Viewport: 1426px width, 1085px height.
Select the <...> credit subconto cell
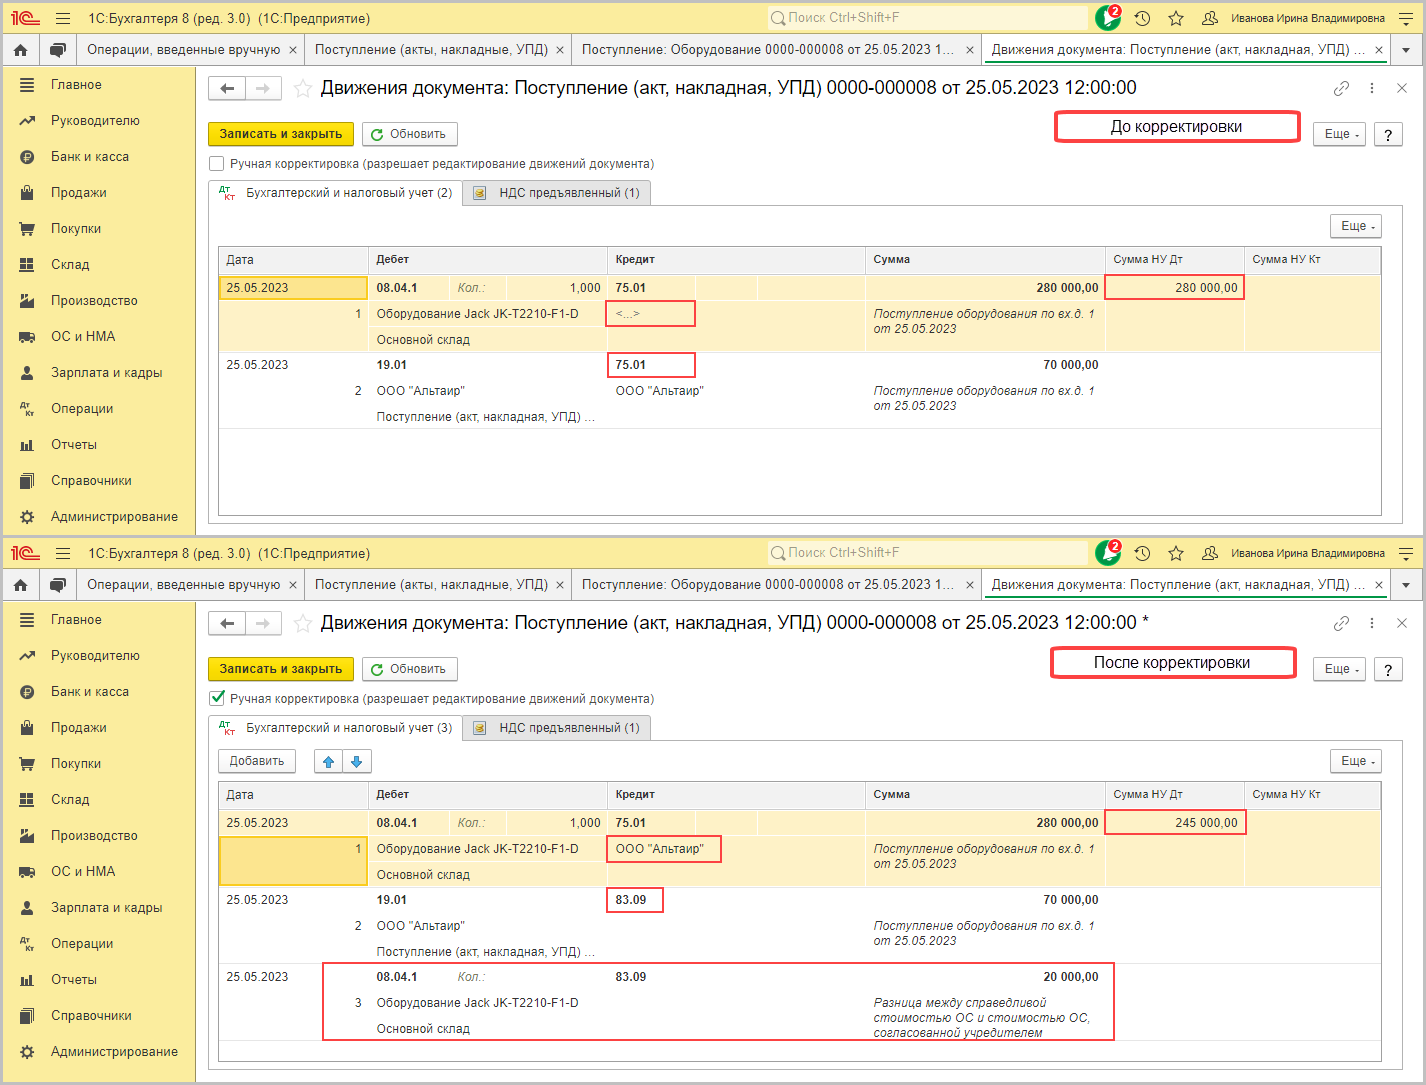(650, 314)
